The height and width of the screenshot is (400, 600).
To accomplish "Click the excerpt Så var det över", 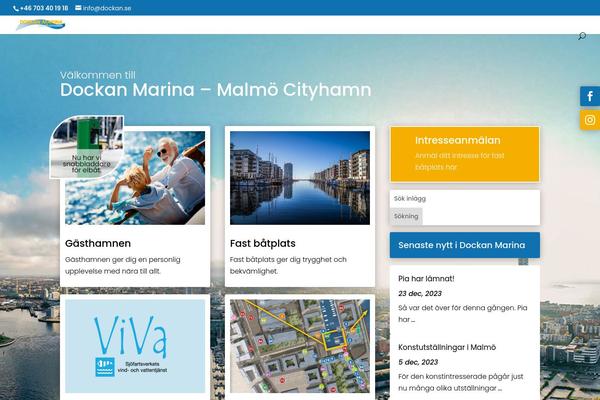I will pyautogui.click(x=463, y=313).
